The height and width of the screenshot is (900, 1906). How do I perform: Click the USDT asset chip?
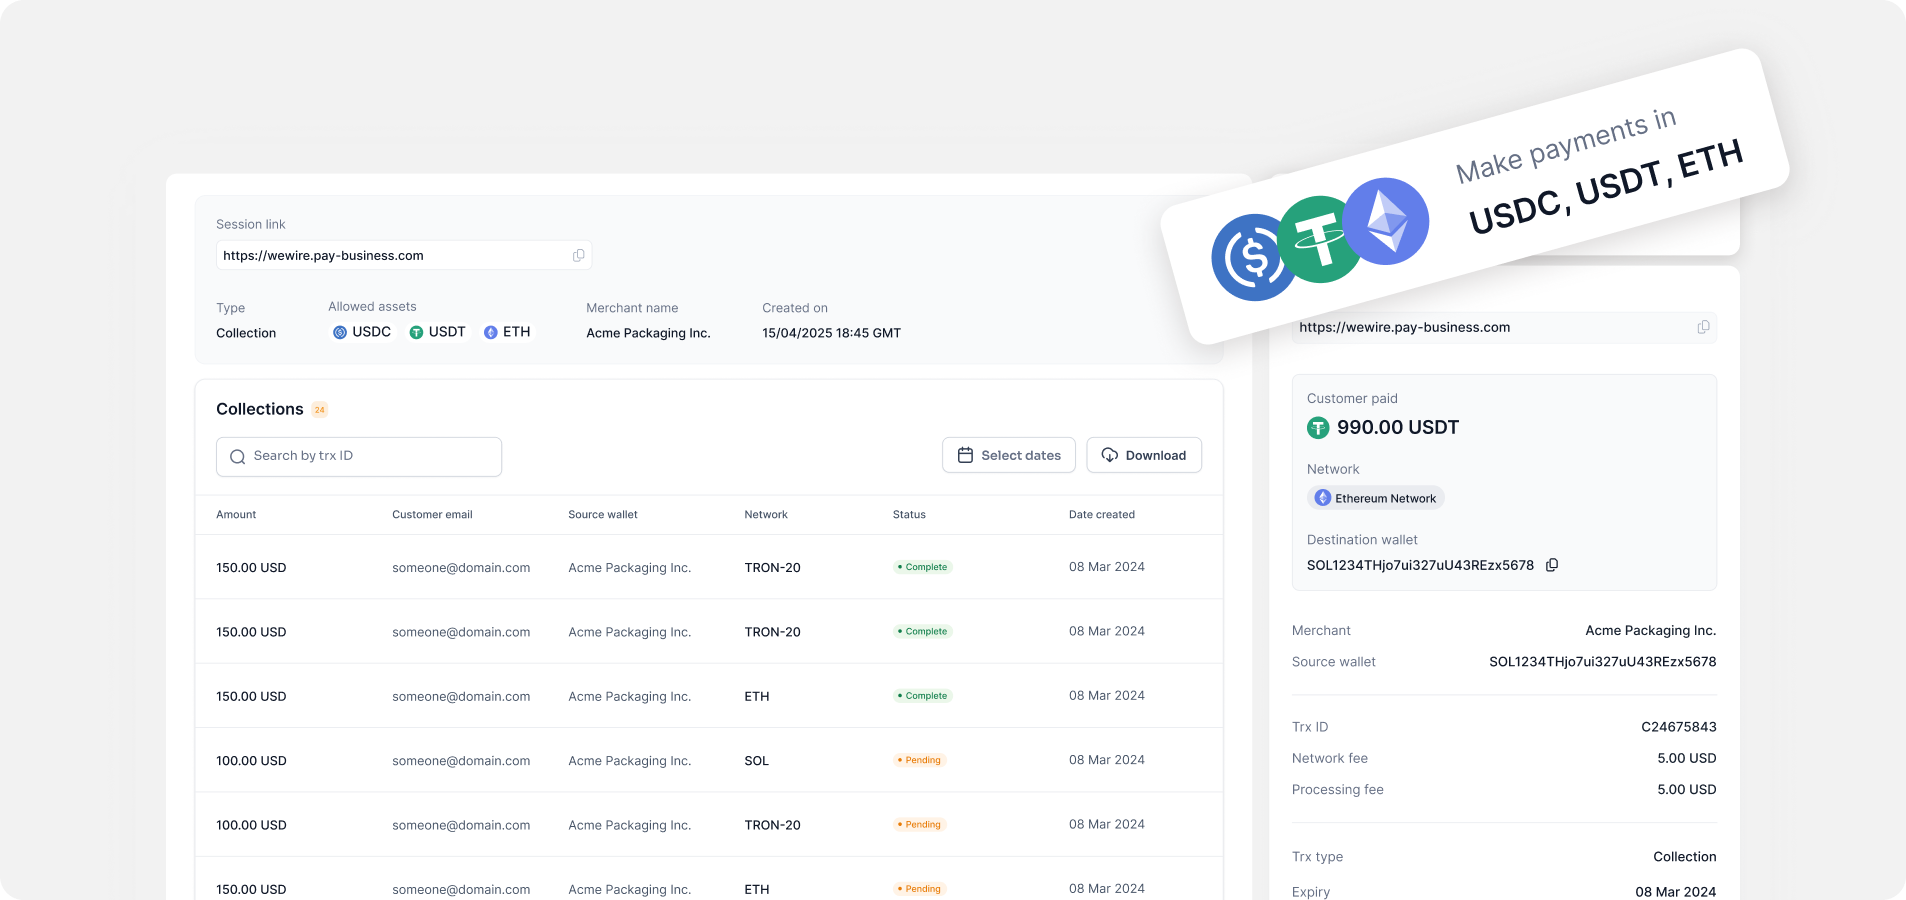click(x=438, y=332)
